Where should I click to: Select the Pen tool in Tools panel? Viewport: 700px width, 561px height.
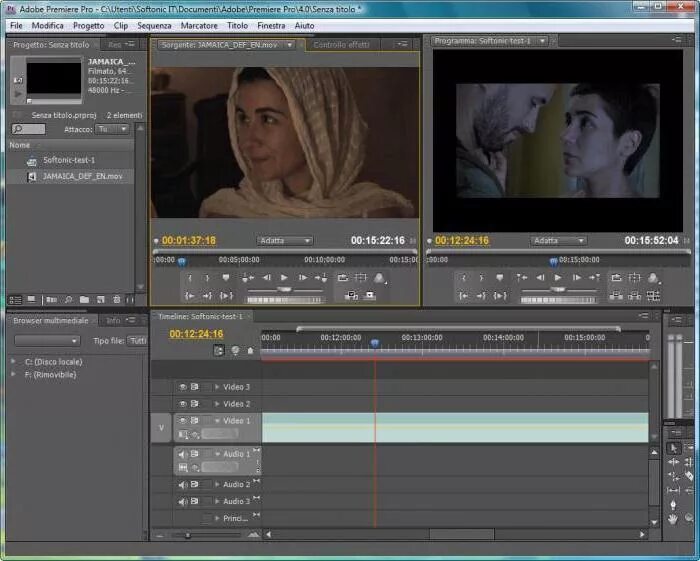(673, 505)
